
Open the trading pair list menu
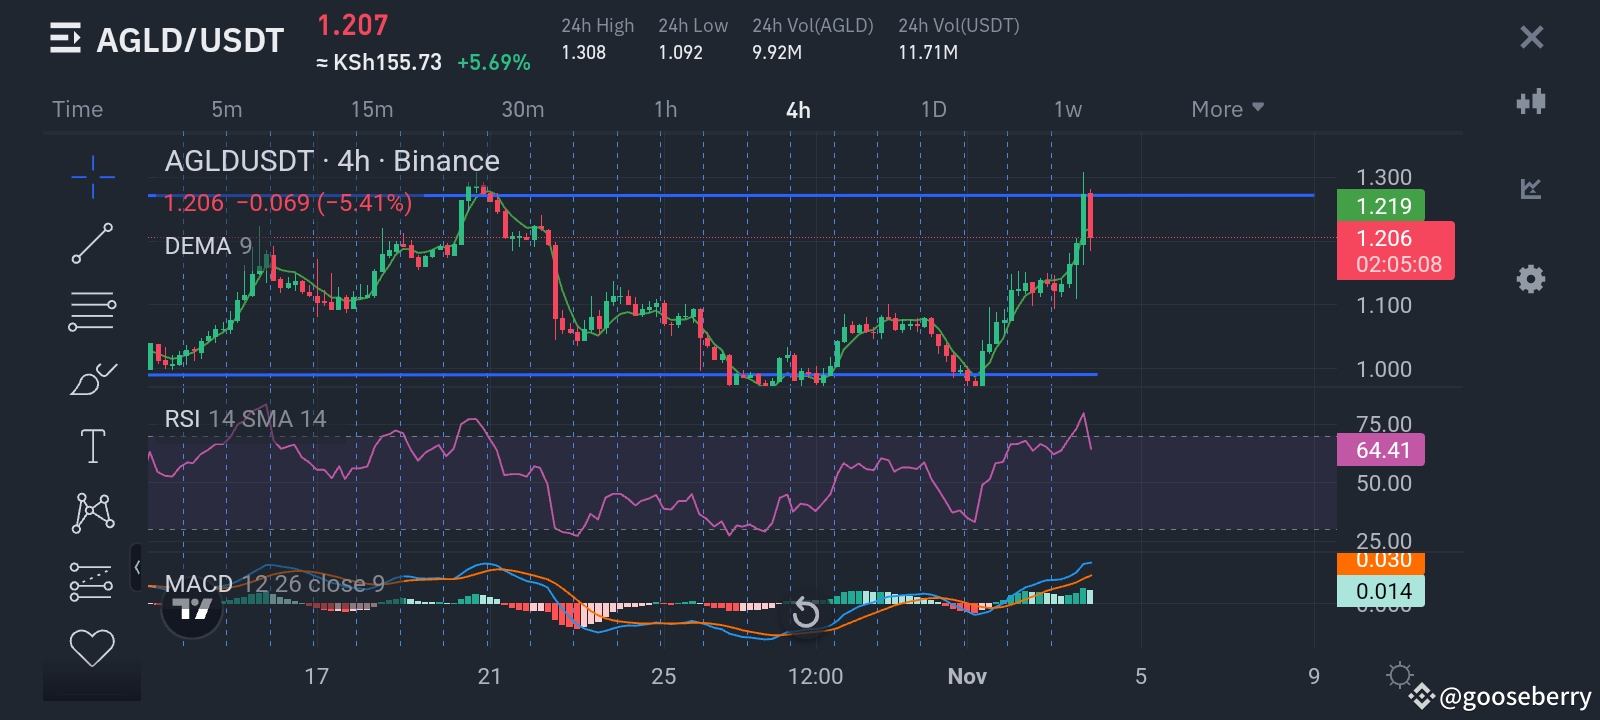[65, 40]
